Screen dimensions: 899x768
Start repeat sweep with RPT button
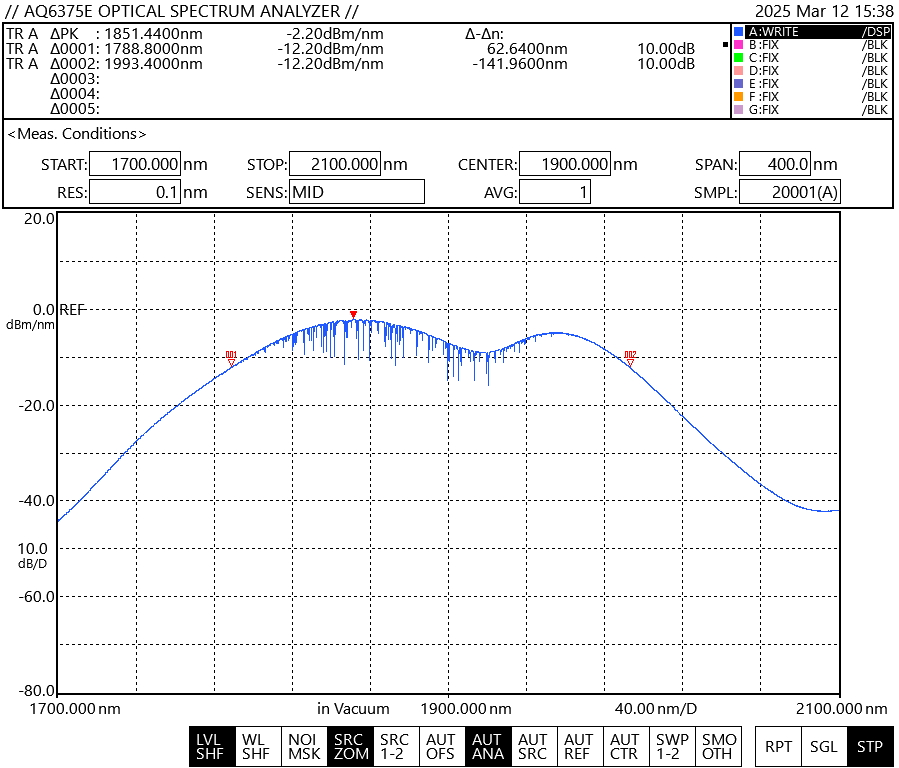point(777,746)
